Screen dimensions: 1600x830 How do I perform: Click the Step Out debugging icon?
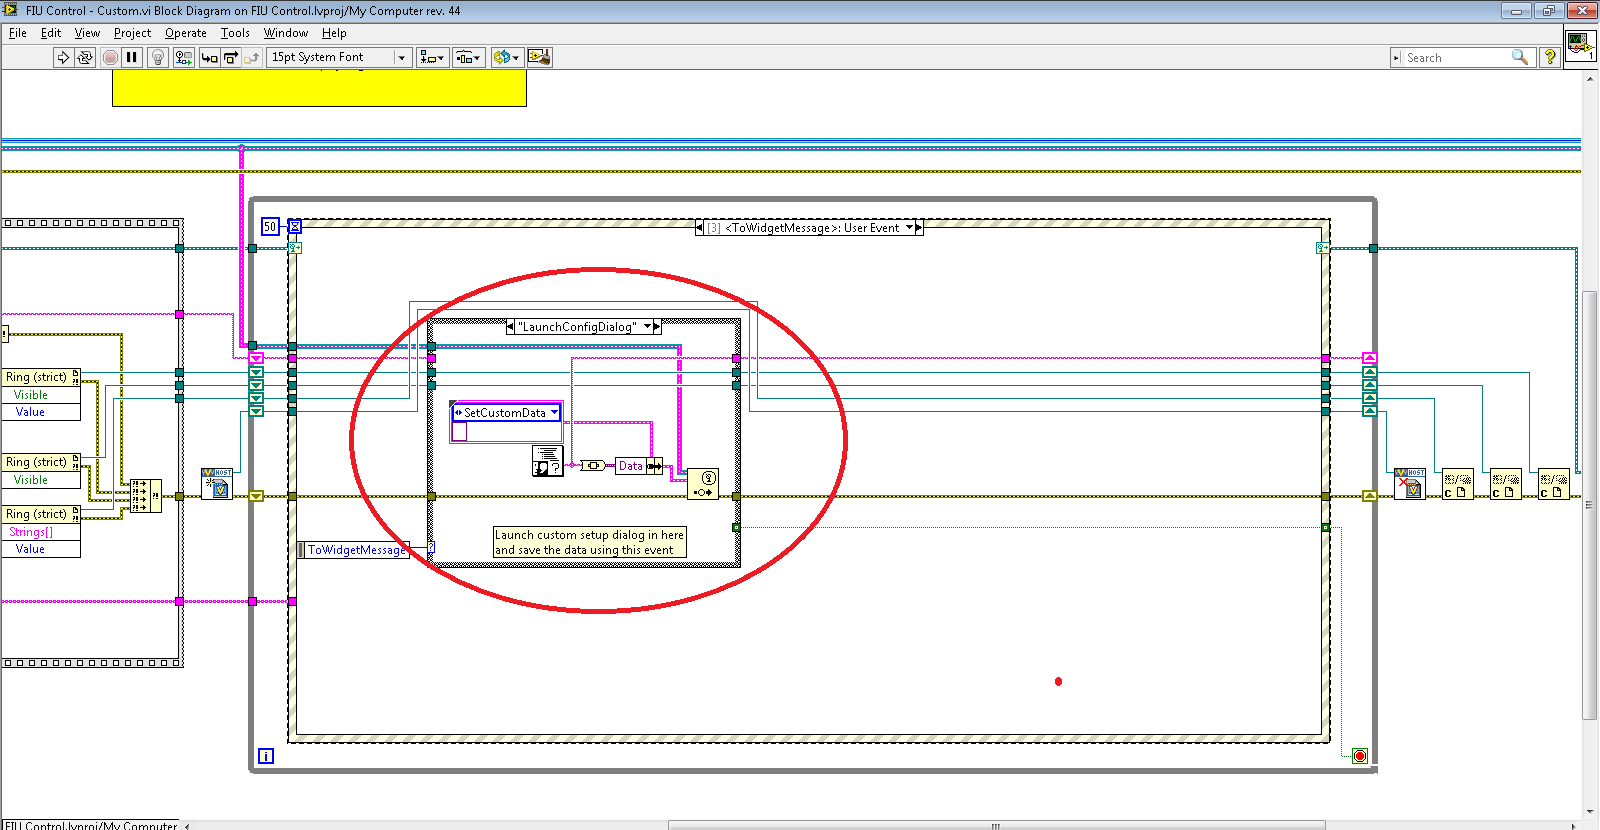tap(251, 57)
